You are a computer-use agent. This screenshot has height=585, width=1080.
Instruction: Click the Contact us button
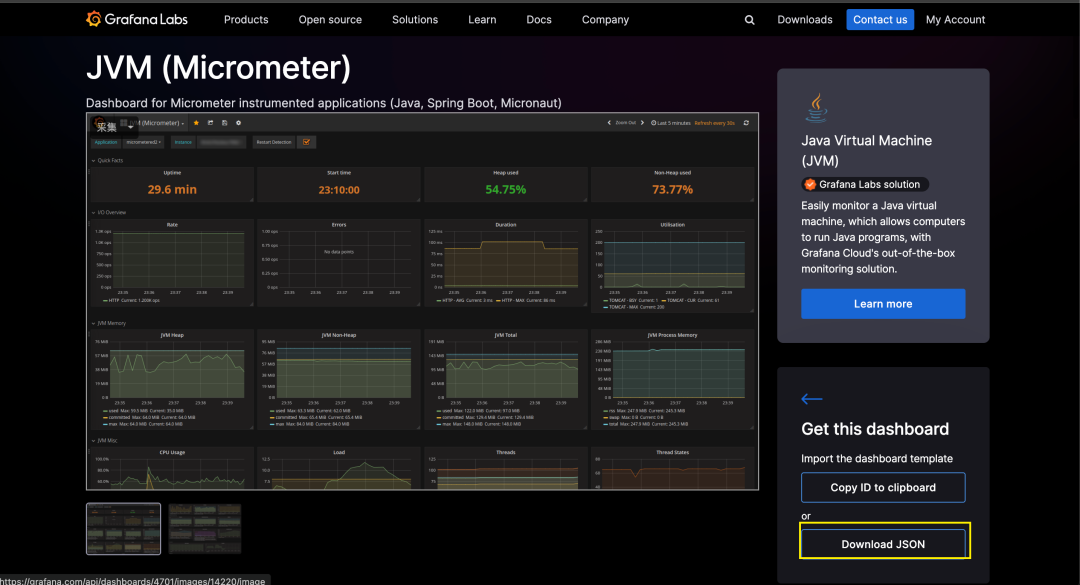(x=880, y=19)
